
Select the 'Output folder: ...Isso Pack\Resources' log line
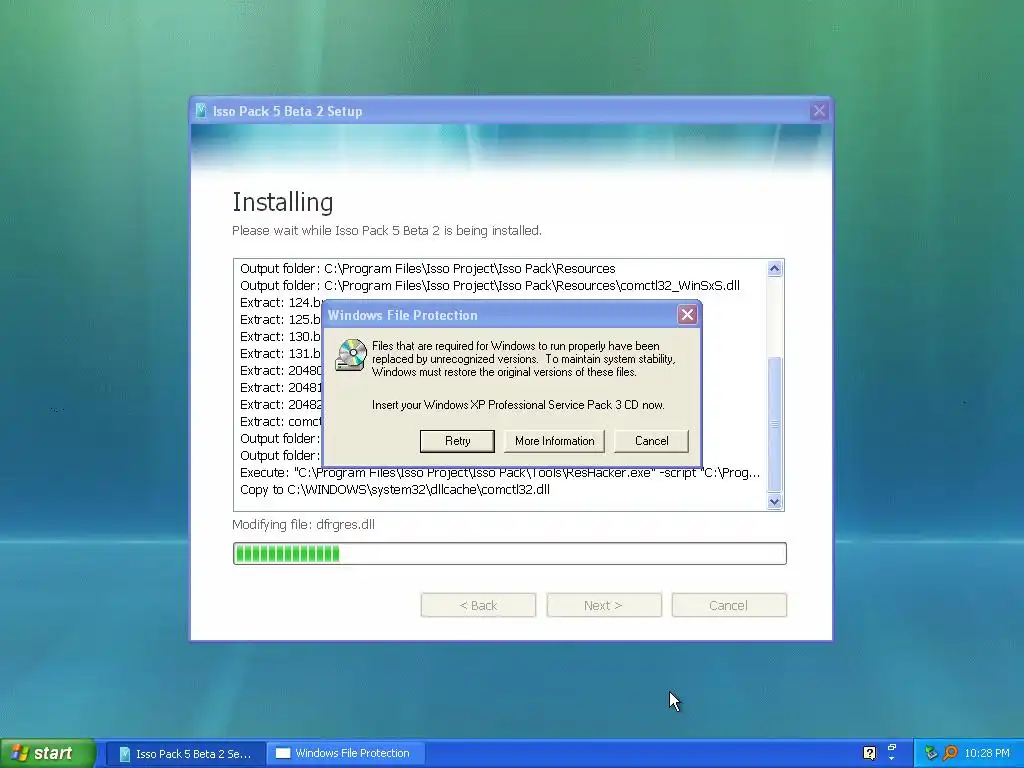(428, 268)
